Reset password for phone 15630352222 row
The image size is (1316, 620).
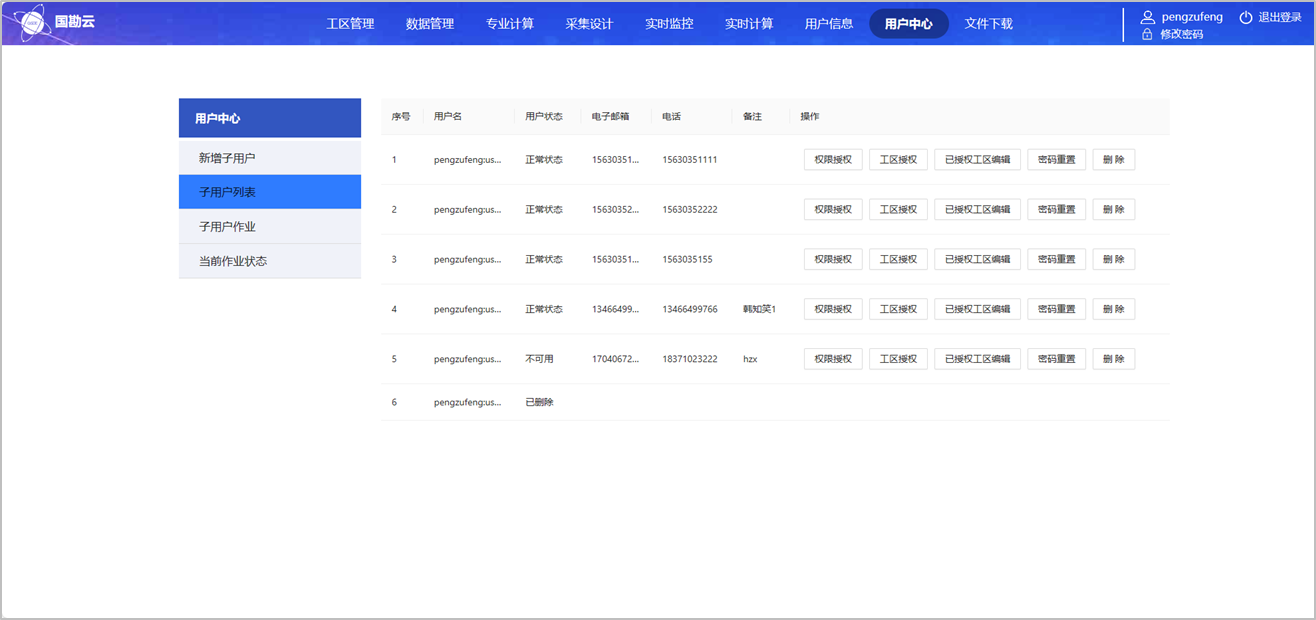point(1056,209)
